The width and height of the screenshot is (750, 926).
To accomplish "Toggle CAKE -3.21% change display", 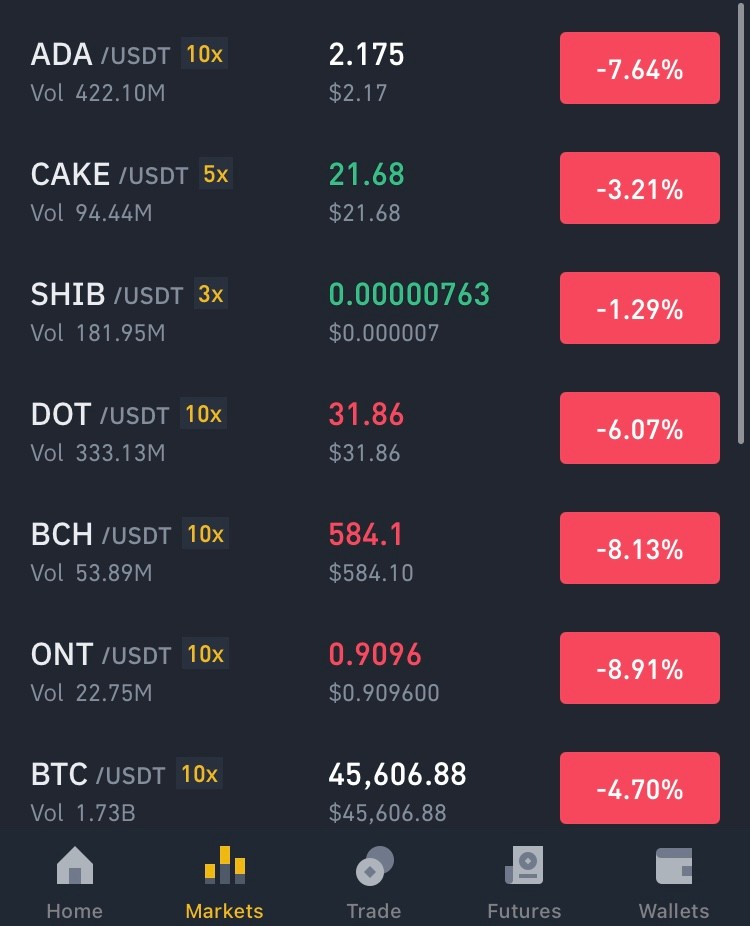I will click(x=640, y=188).
